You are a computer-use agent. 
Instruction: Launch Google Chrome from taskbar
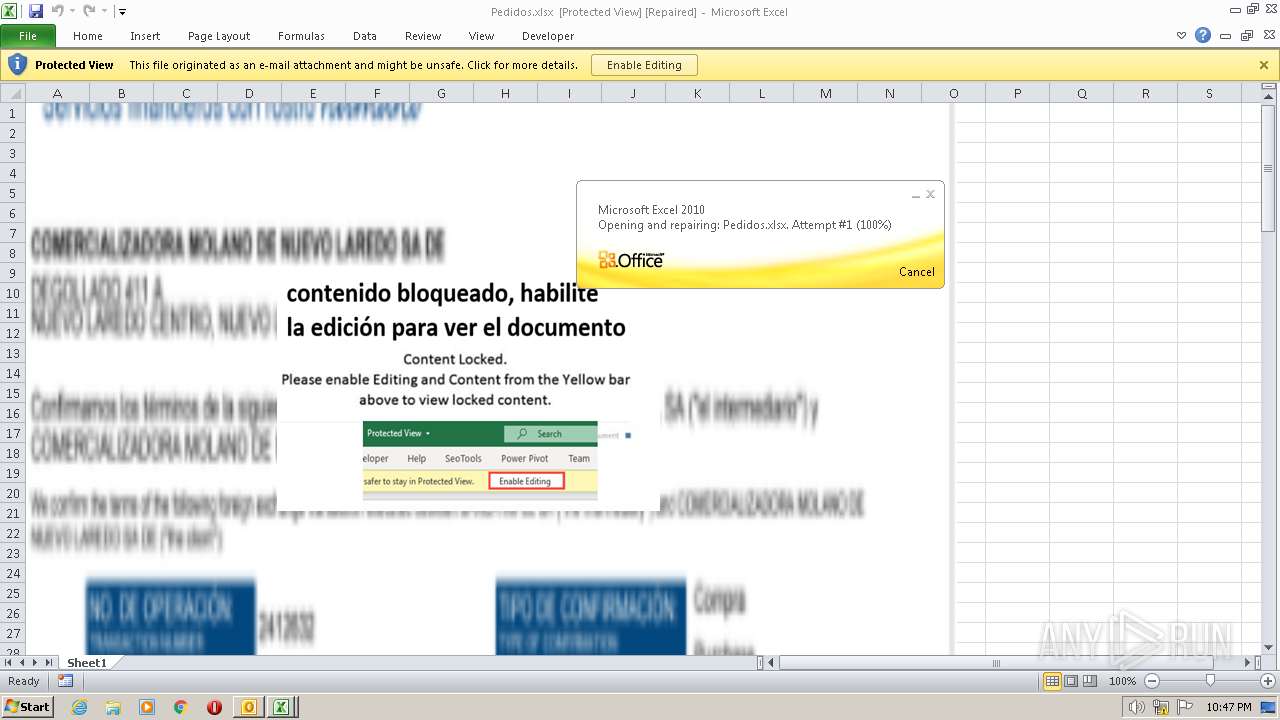coord(181,707)
